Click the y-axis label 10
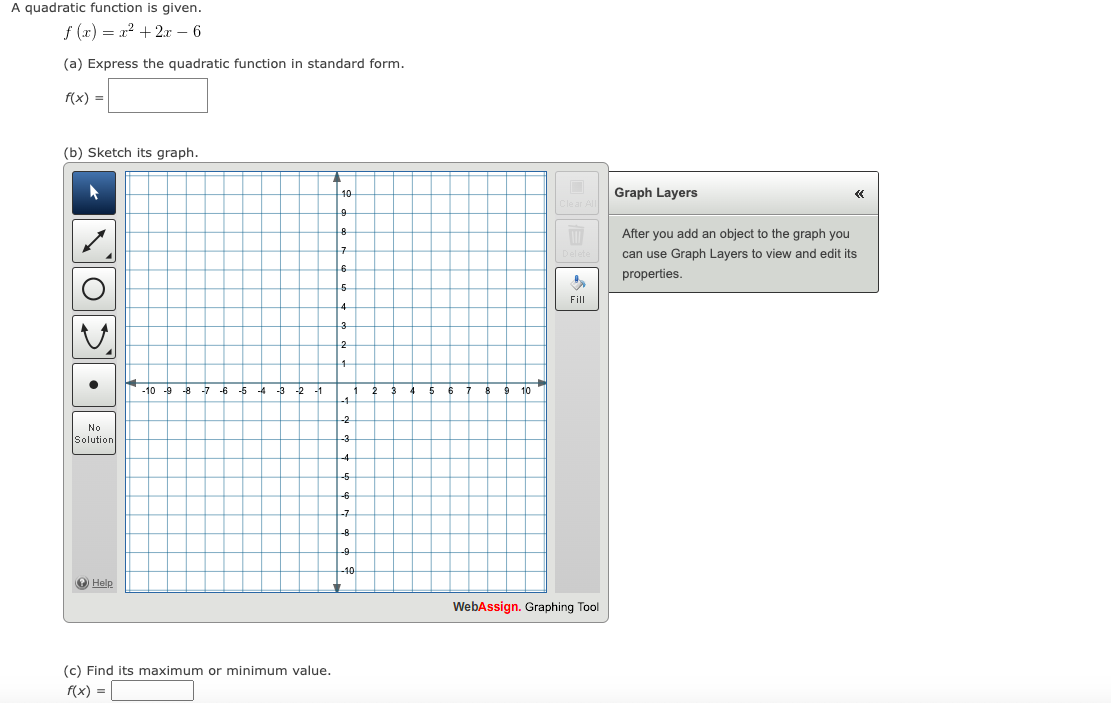This screenshot has height=703, width=1111. click(x=346, y=193)
